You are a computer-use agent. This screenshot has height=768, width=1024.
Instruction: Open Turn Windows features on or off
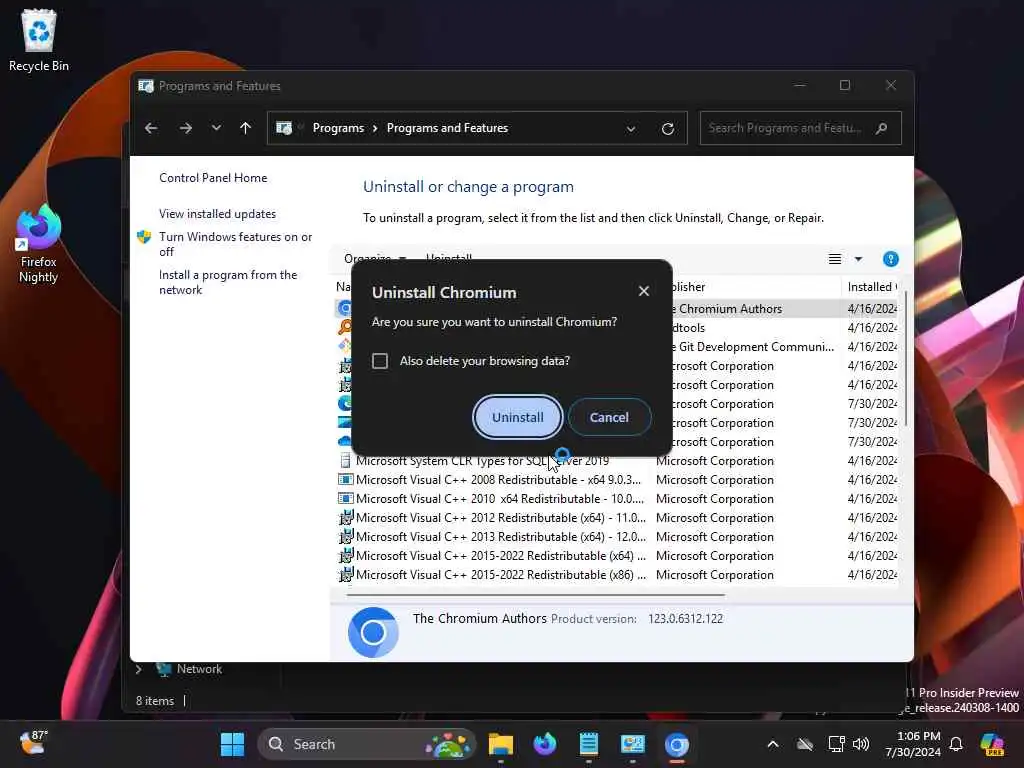(235, 244)
